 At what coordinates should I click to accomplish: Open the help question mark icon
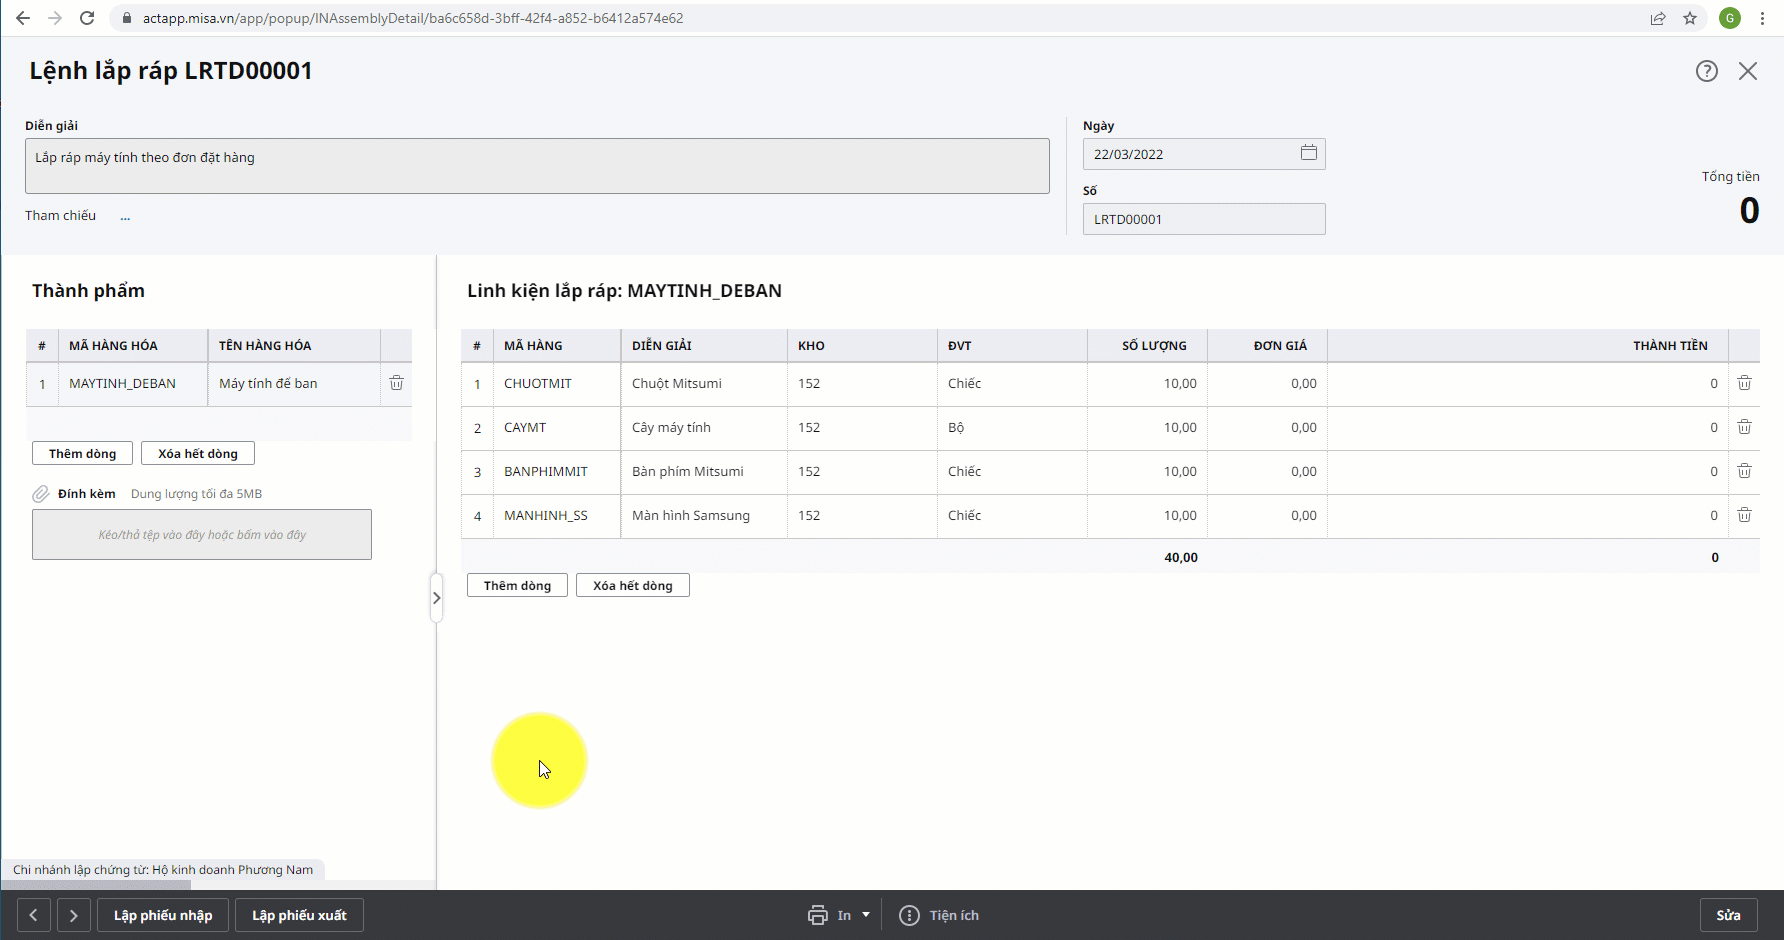click(1707, 71)
